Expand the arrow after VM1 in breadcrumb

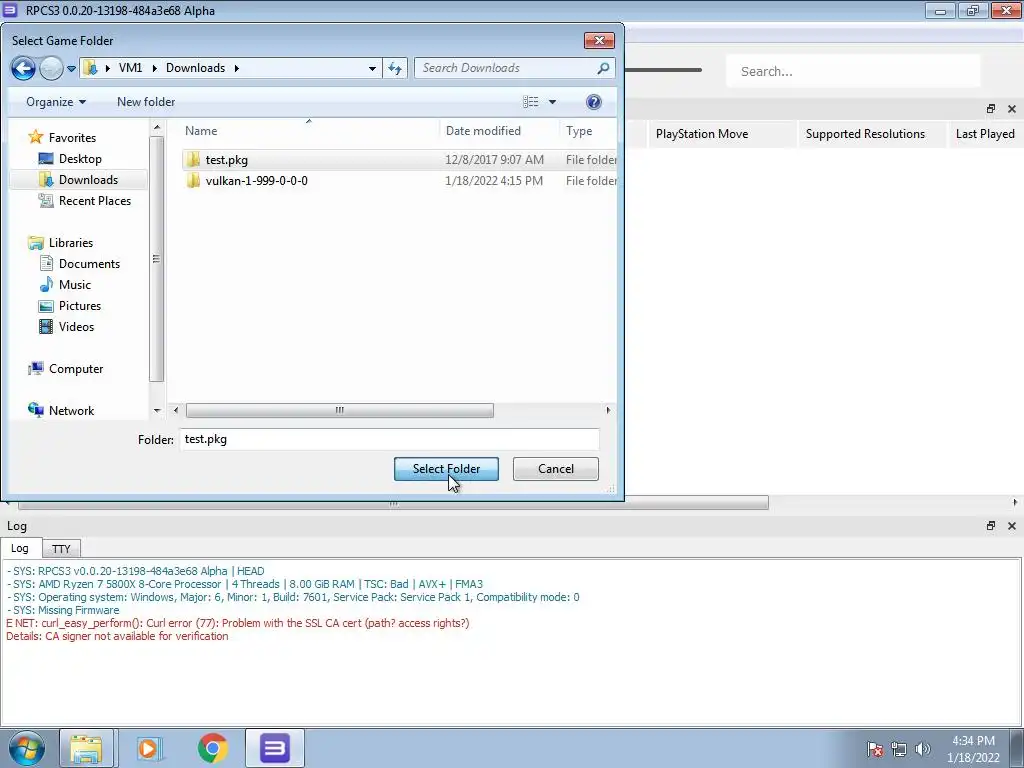pos(155,68)
